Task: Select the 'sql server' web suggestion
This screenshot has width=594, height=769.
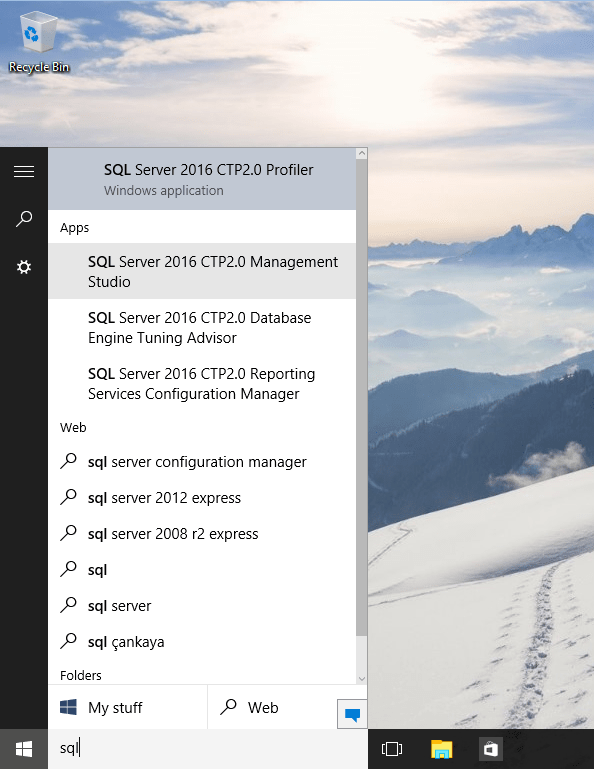Action: pos(202,606)
